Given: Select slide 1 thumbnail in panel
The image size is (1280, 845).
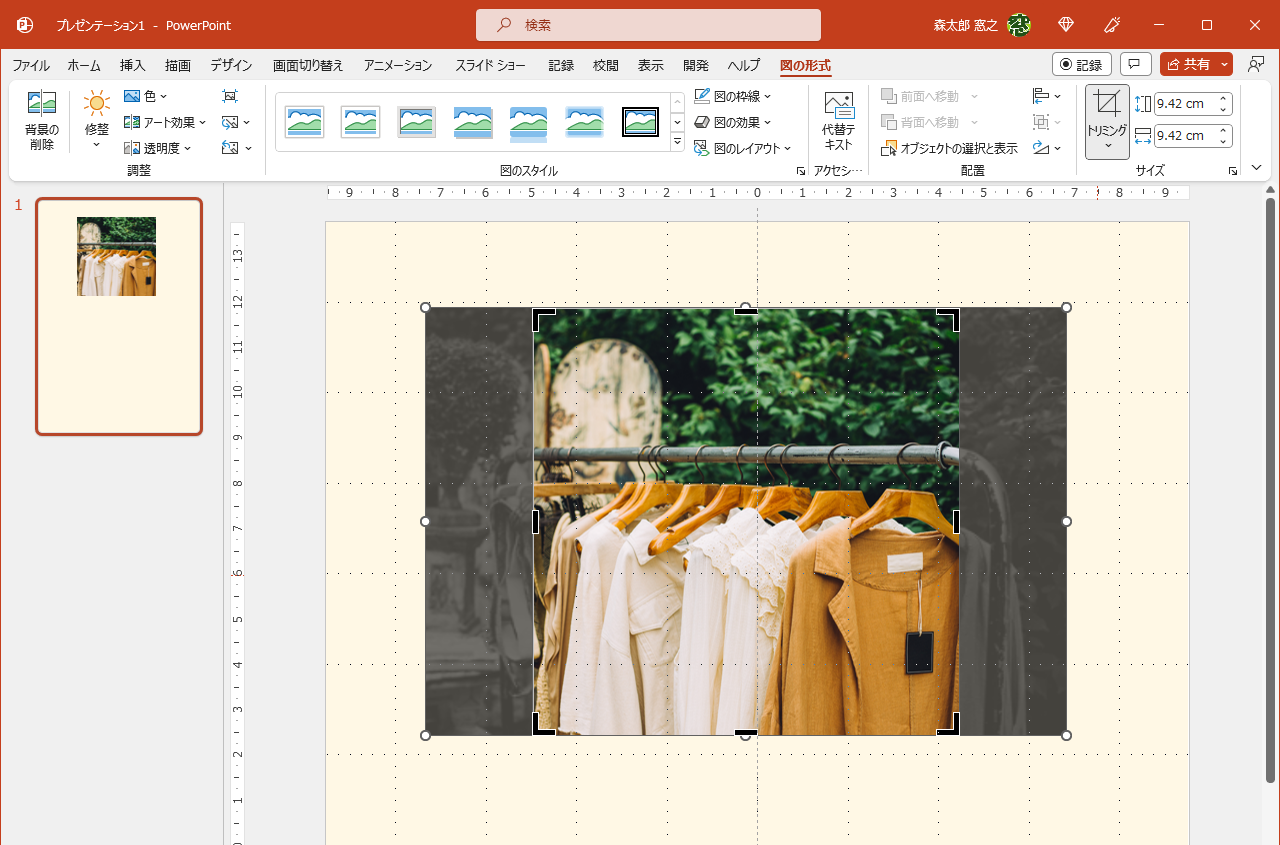Looking at the screenshot, I should pyautogui.click(x=119, y=316).
